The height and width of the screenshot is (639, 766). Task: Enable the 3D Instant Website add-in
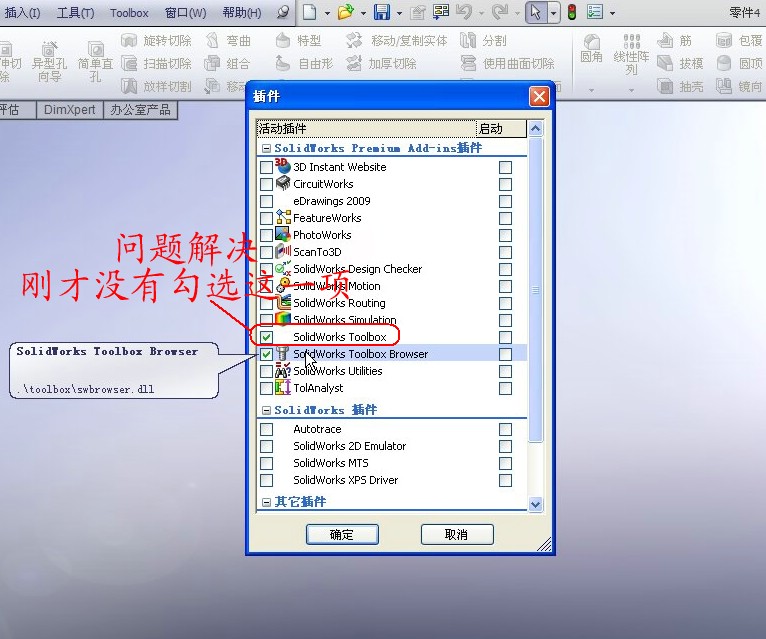pos(266,168)
